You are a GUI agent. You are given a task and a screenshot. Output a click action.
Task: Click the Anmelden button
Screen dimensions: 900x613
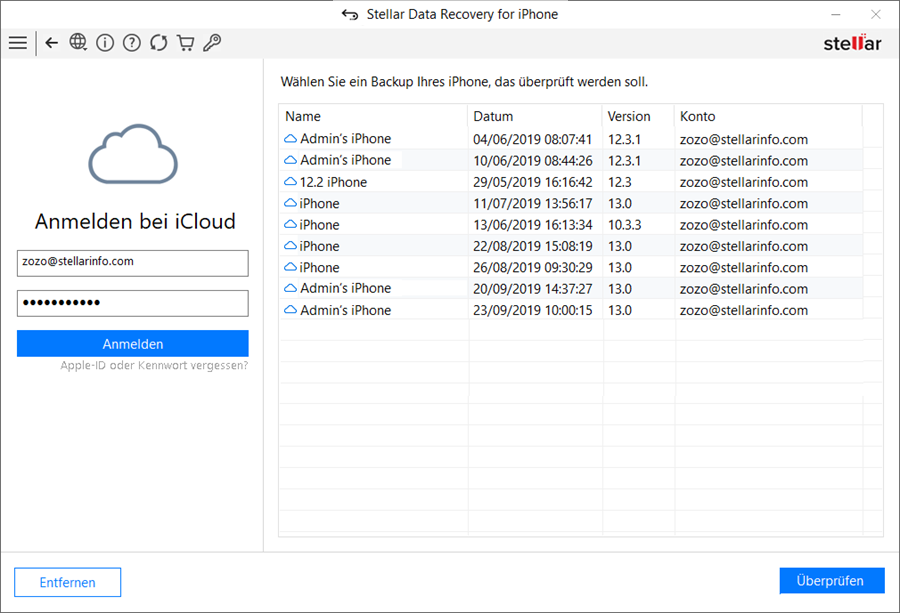[x=132, y=344]
